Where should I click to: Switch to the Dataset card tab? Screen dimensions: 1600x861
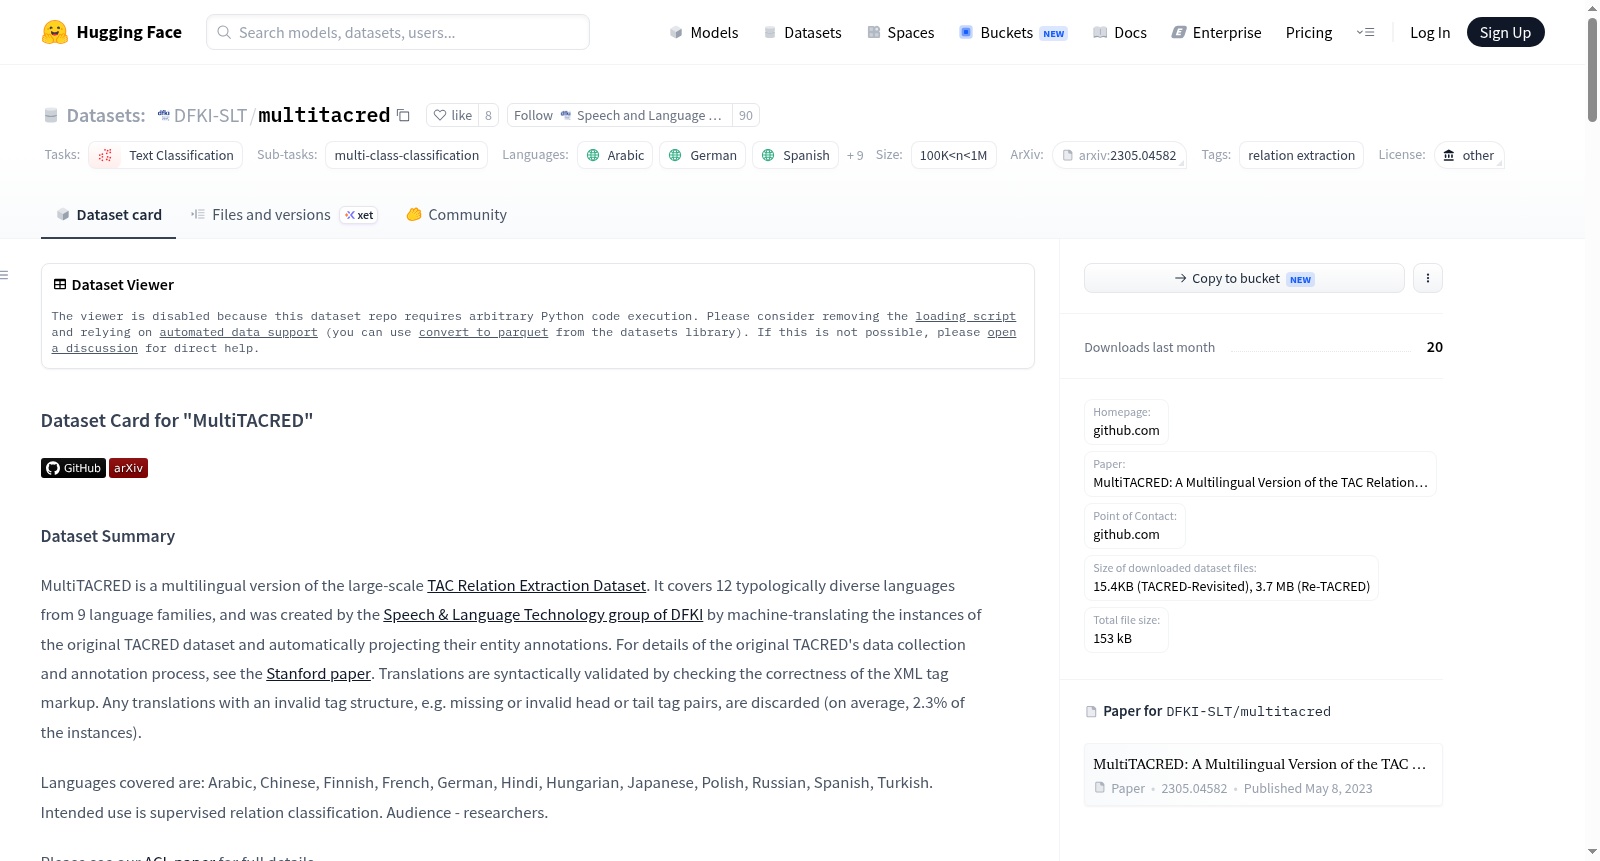108,215
